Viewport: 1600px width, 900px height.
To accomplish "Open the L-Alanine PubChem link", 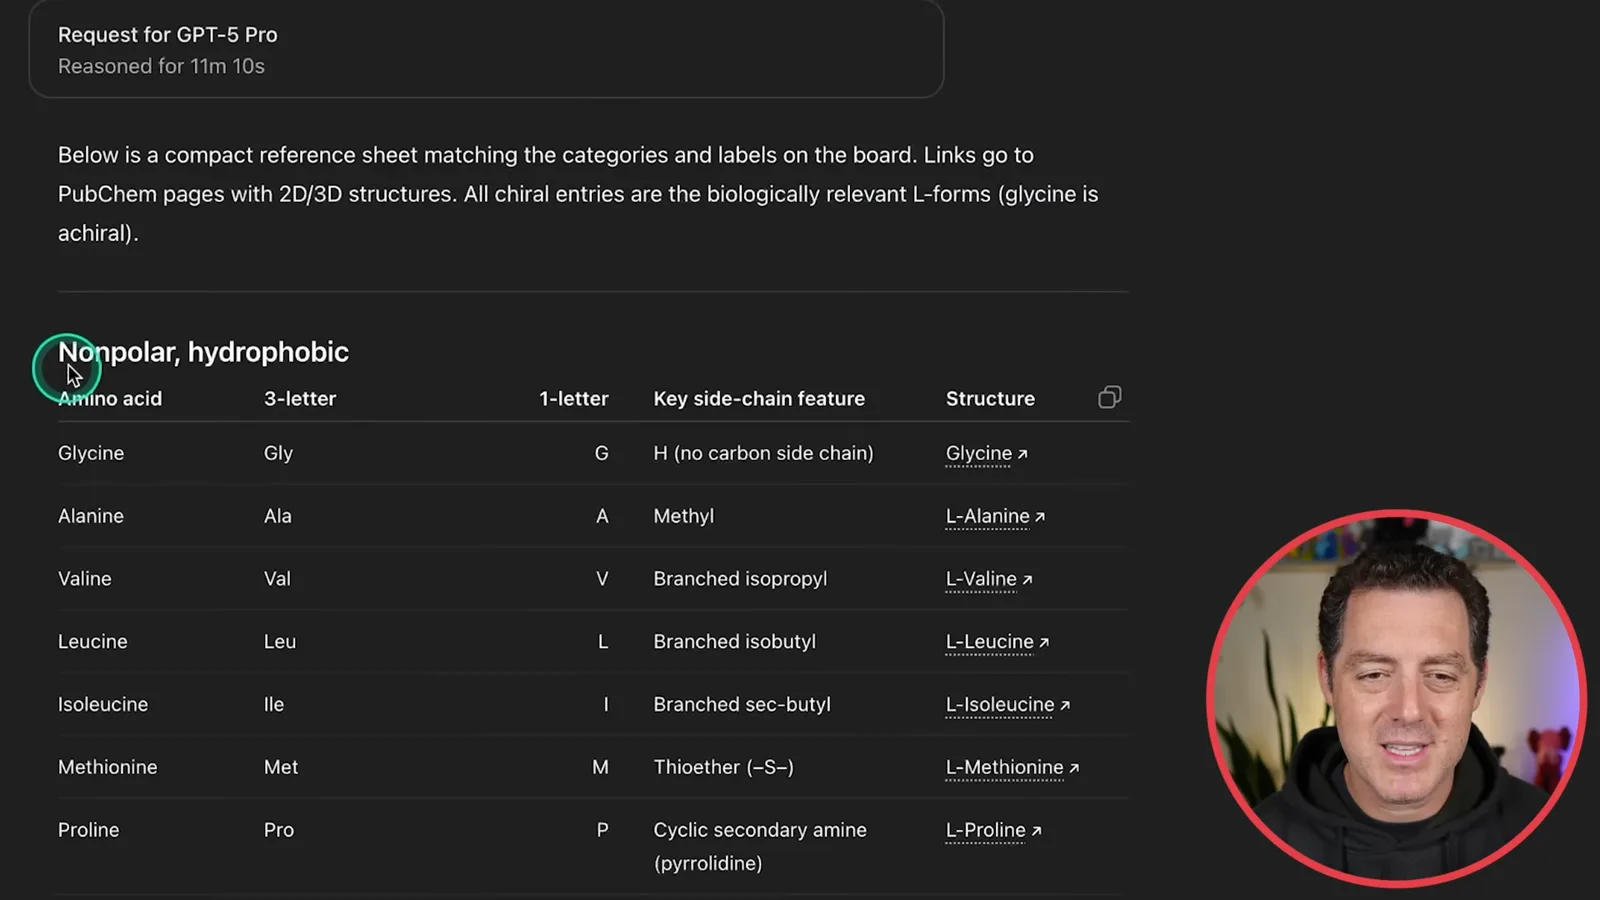I will pos(987,516).
